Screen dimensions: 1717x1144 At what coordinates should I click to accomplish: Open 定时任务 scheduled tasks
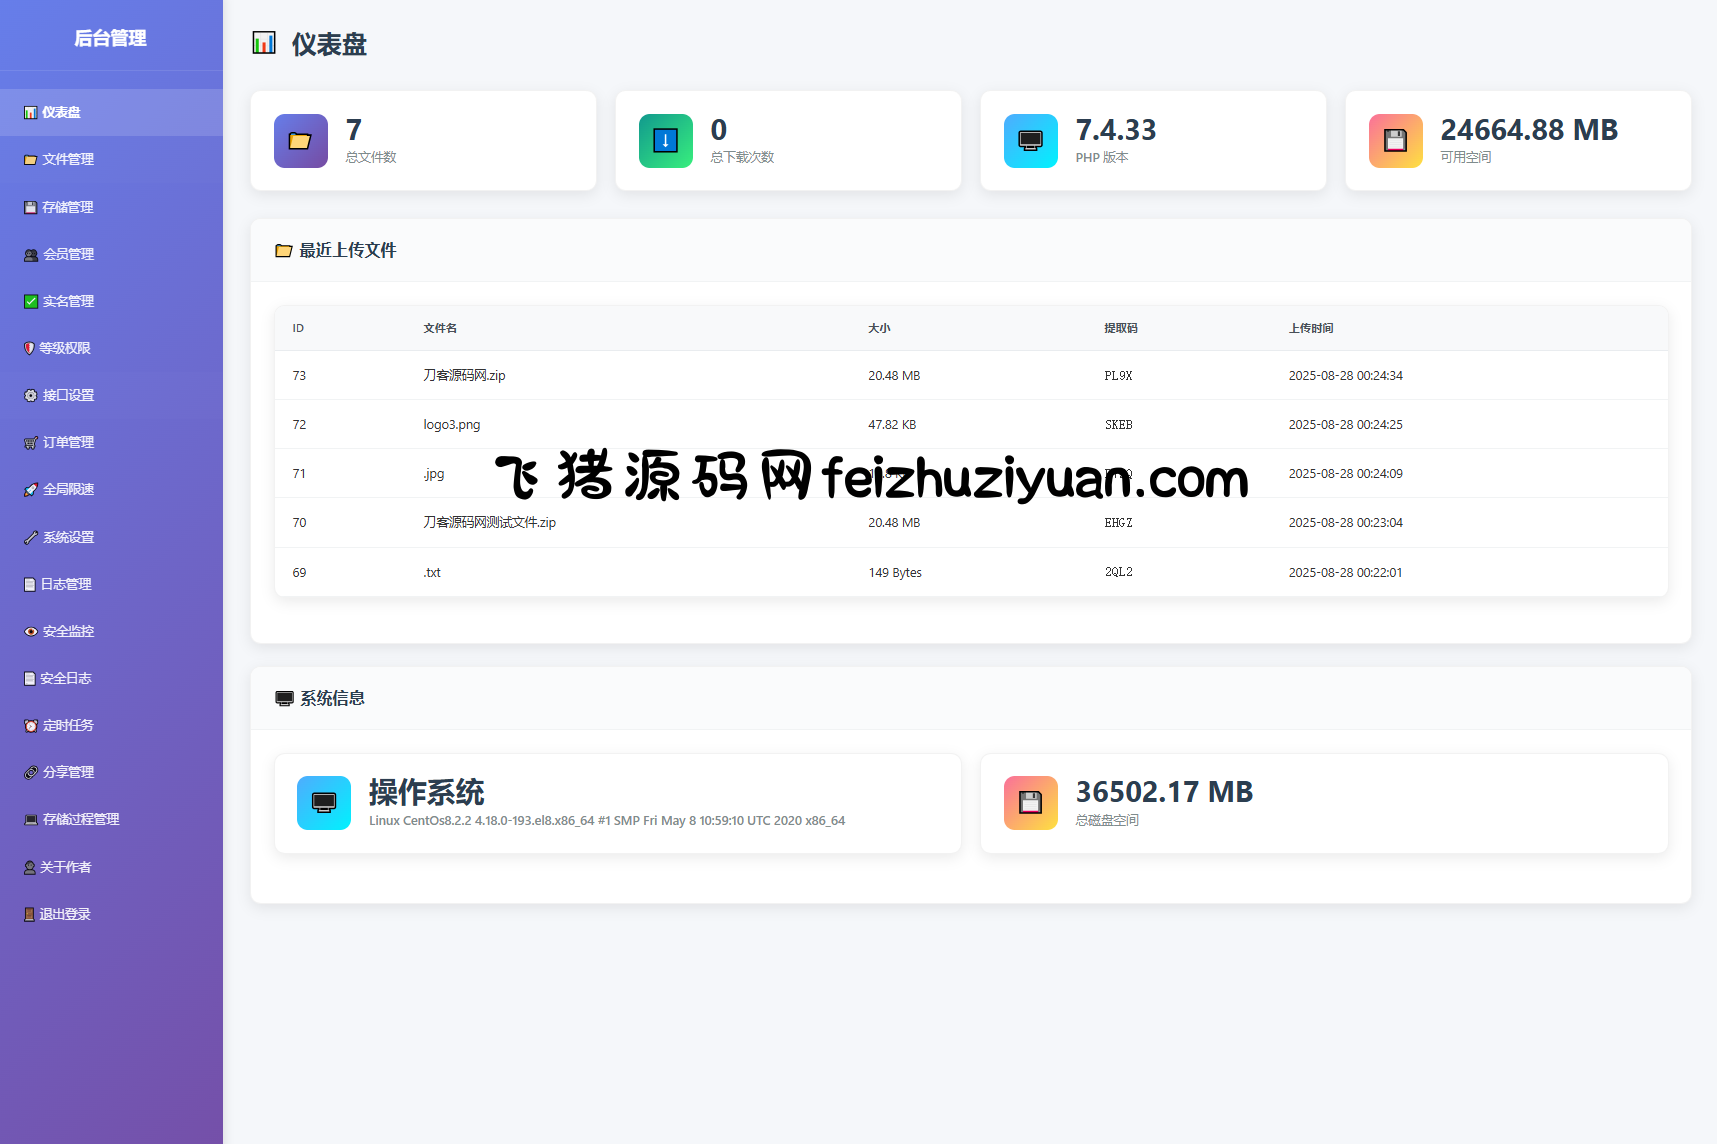click(x=68, y=725)
